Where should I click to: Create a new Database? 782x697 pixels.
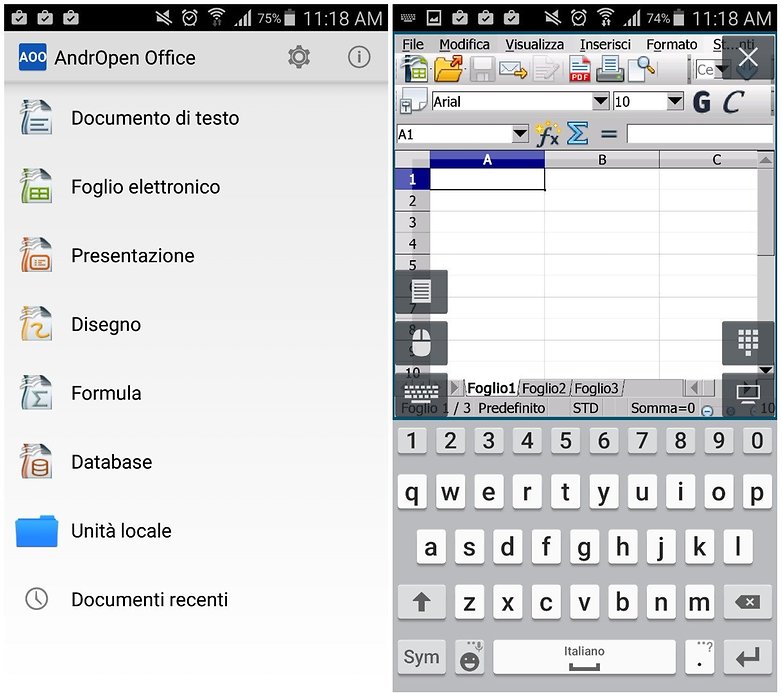[196, 462]
